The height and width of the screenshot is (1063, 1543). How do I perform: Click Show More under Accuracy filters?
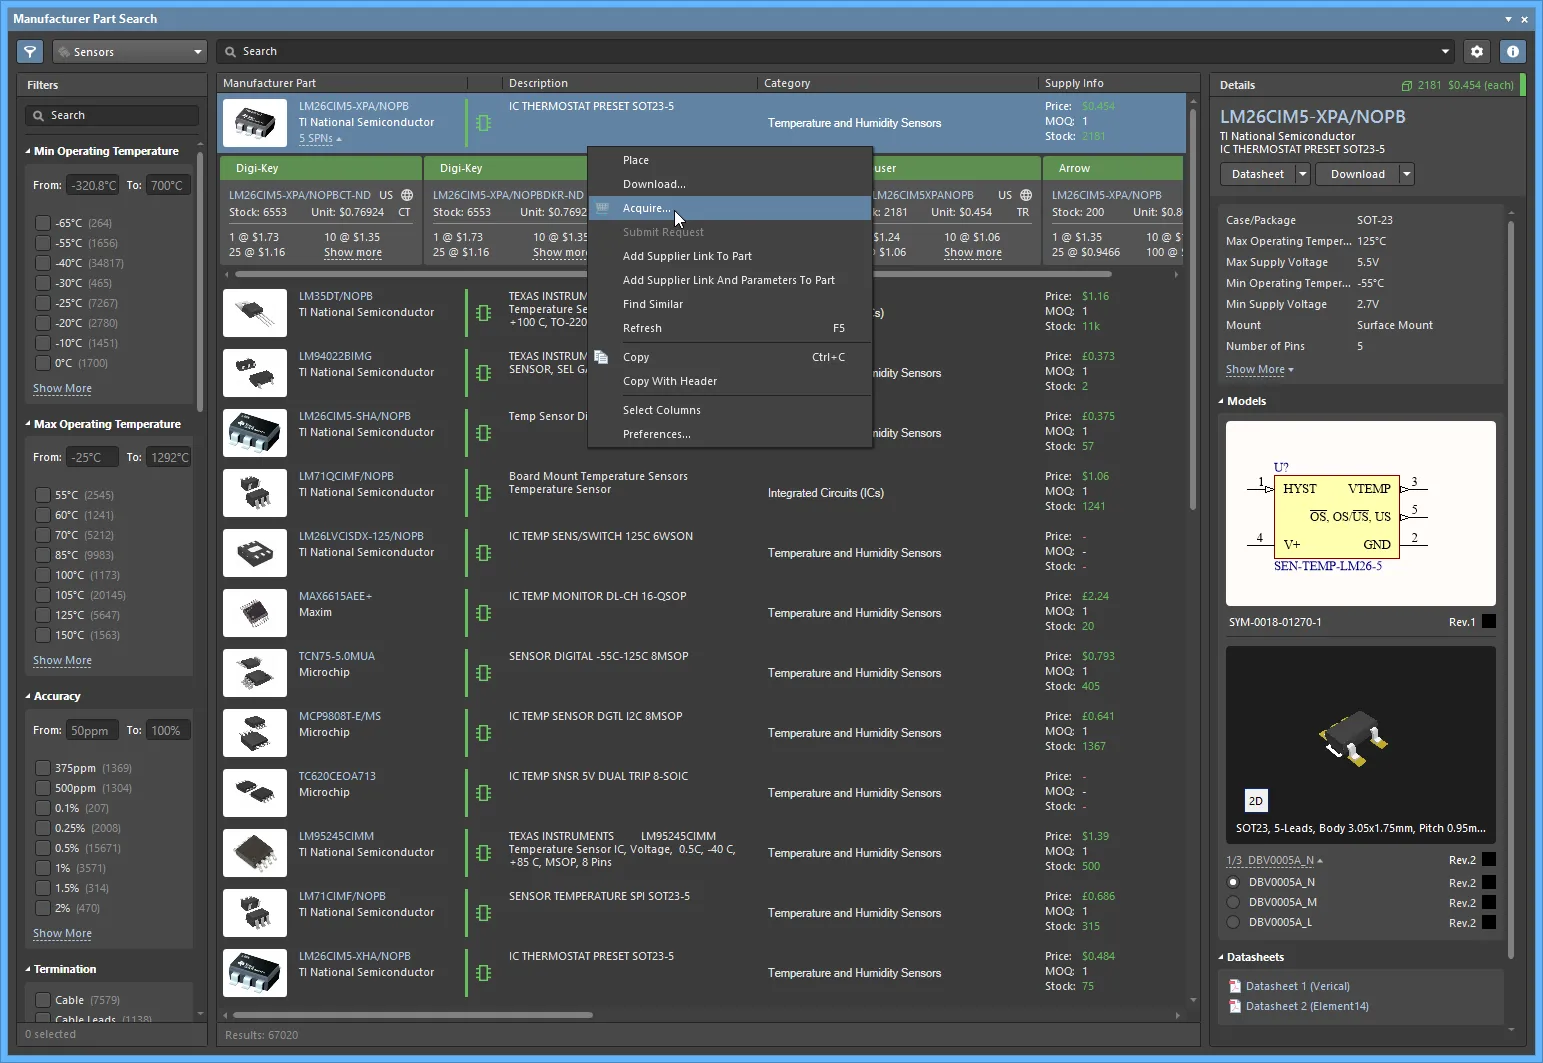pos(62,933)
